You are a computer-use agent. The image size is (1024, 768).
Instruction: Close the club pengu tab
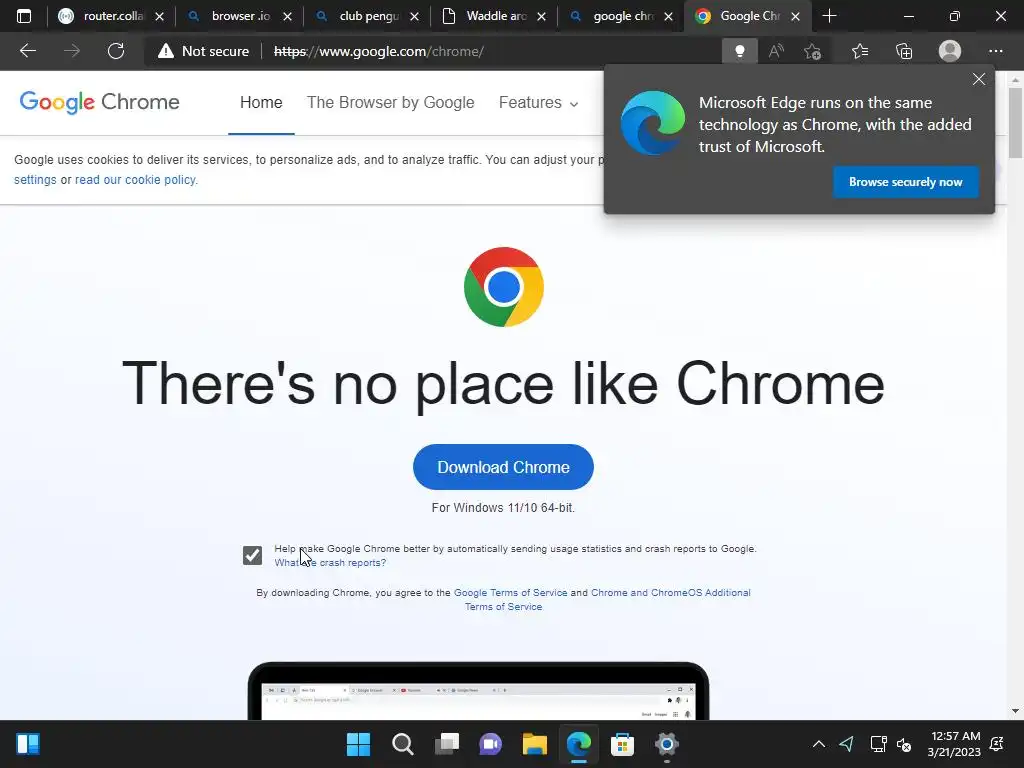pos(414,17)
